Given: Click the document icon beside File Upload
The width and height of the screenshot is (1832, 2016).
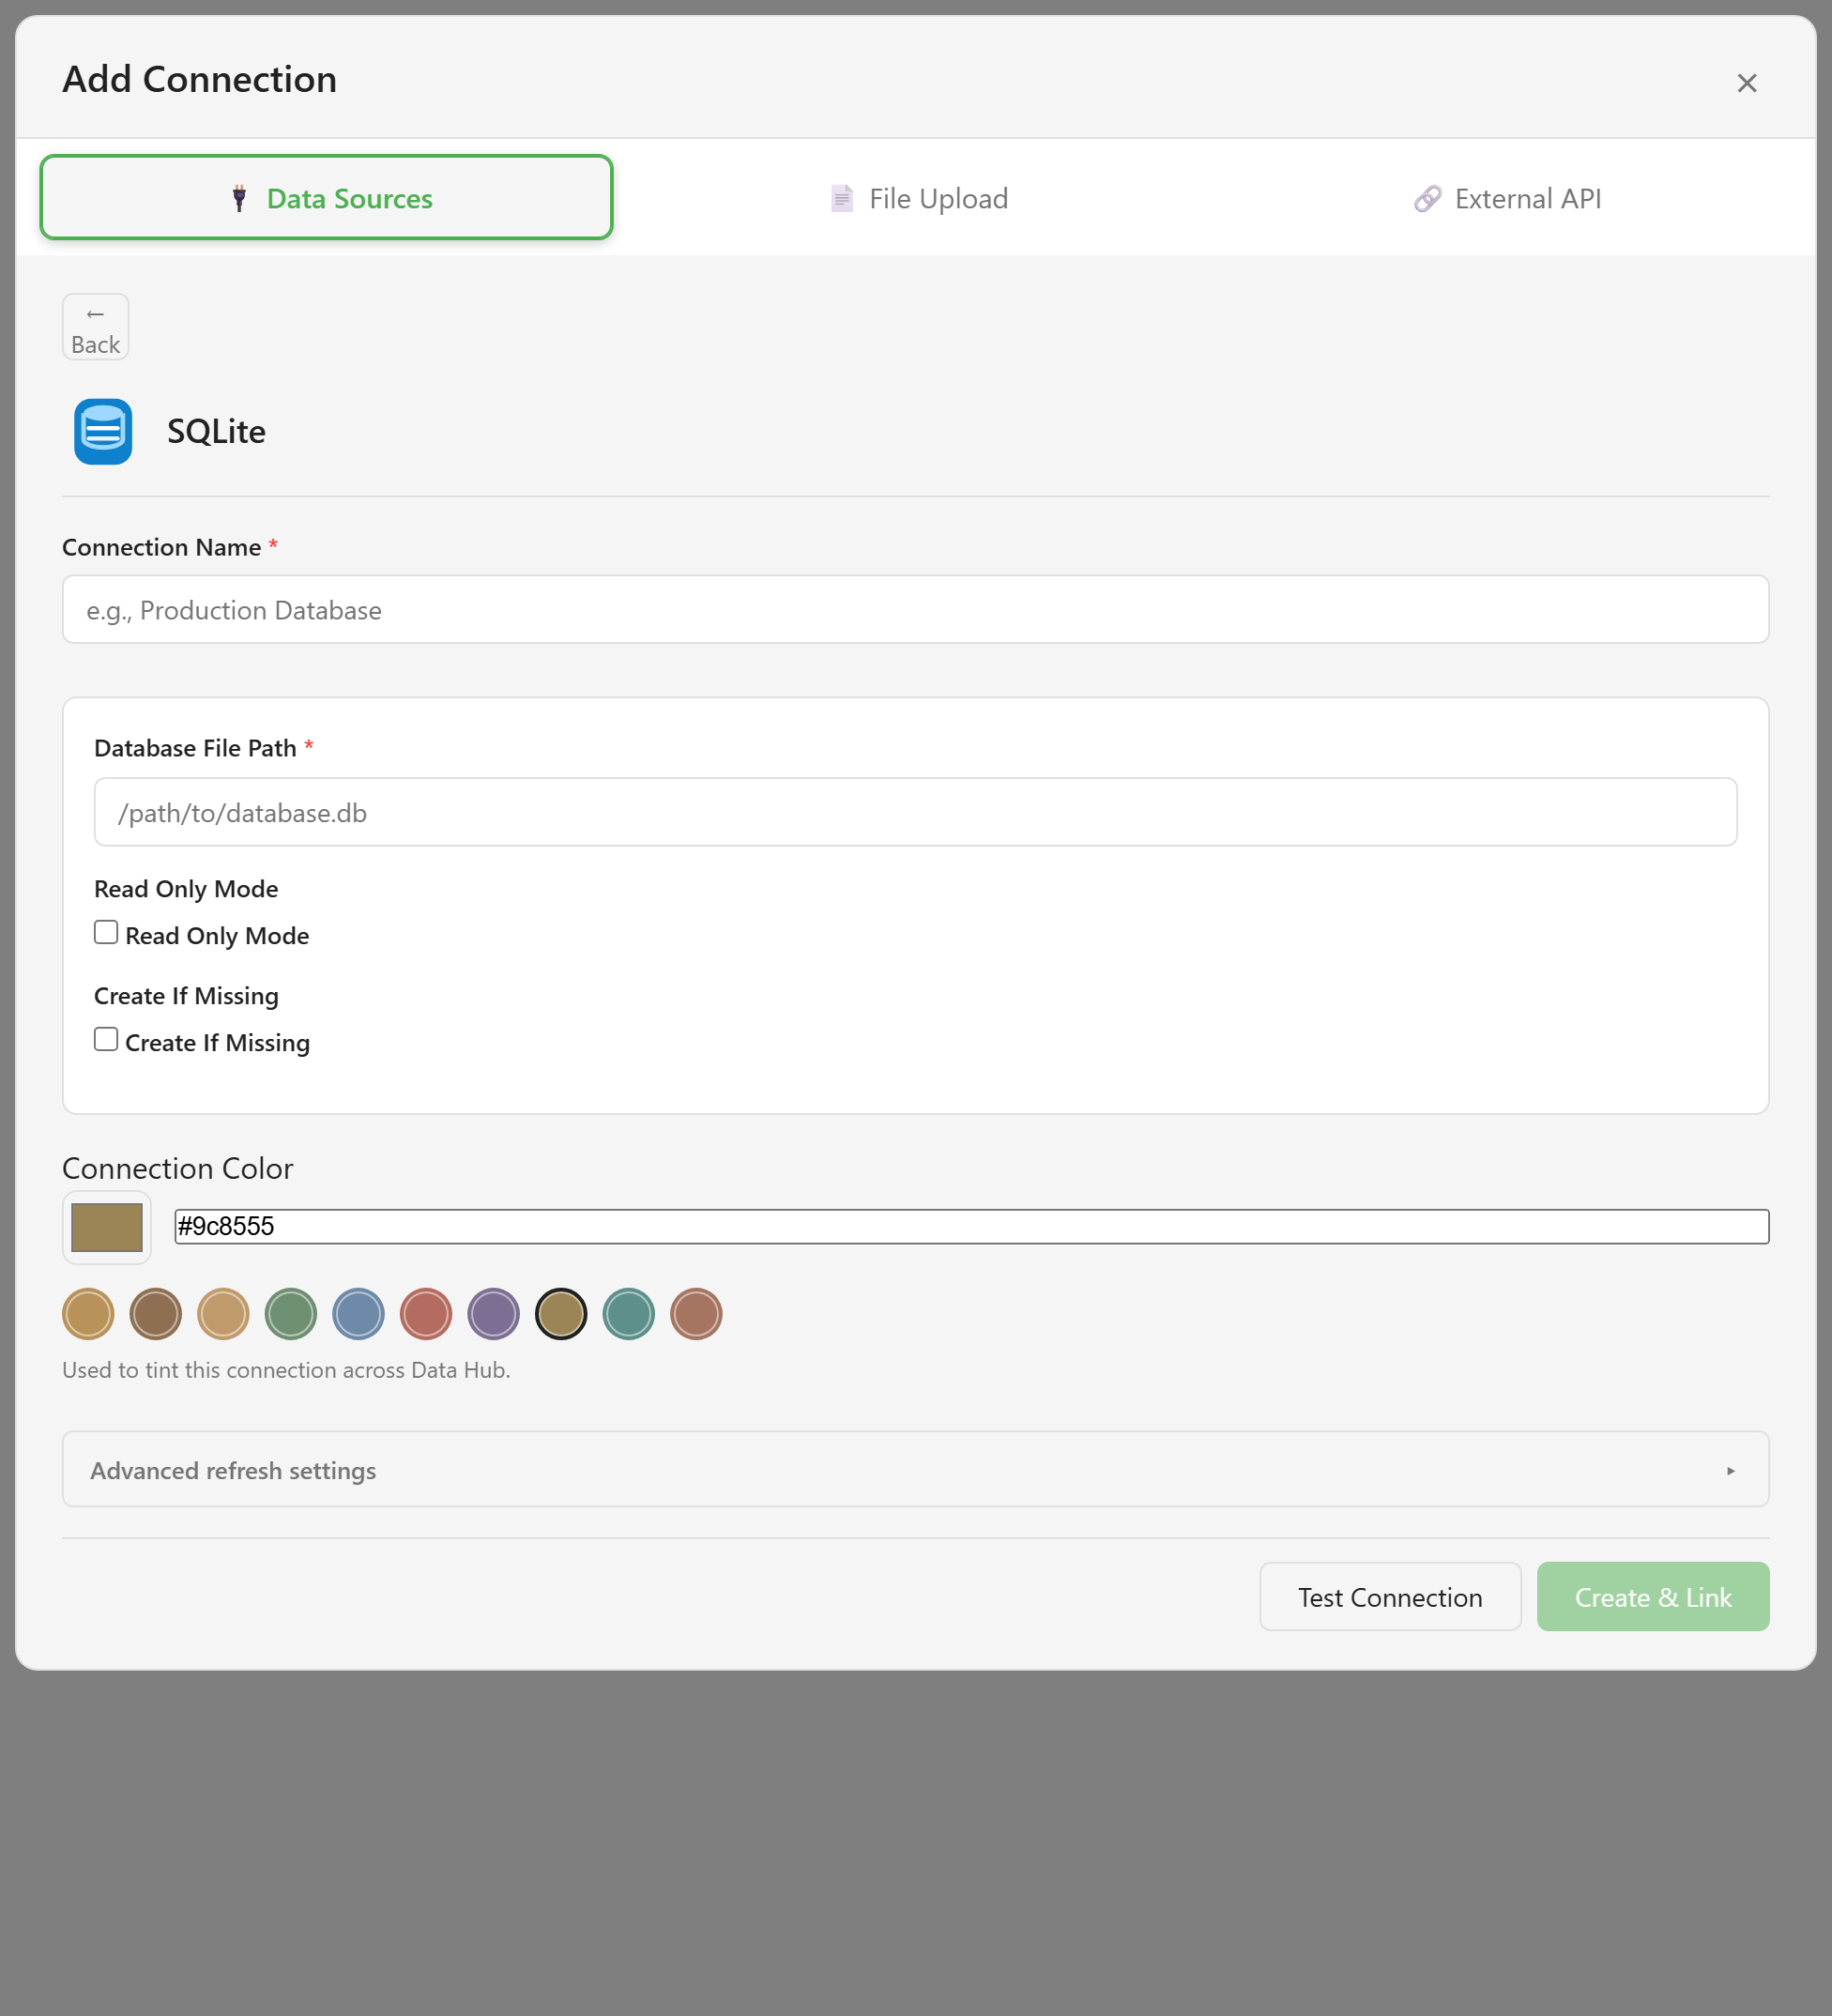Looking at the screenshot, I should point(842,198).
